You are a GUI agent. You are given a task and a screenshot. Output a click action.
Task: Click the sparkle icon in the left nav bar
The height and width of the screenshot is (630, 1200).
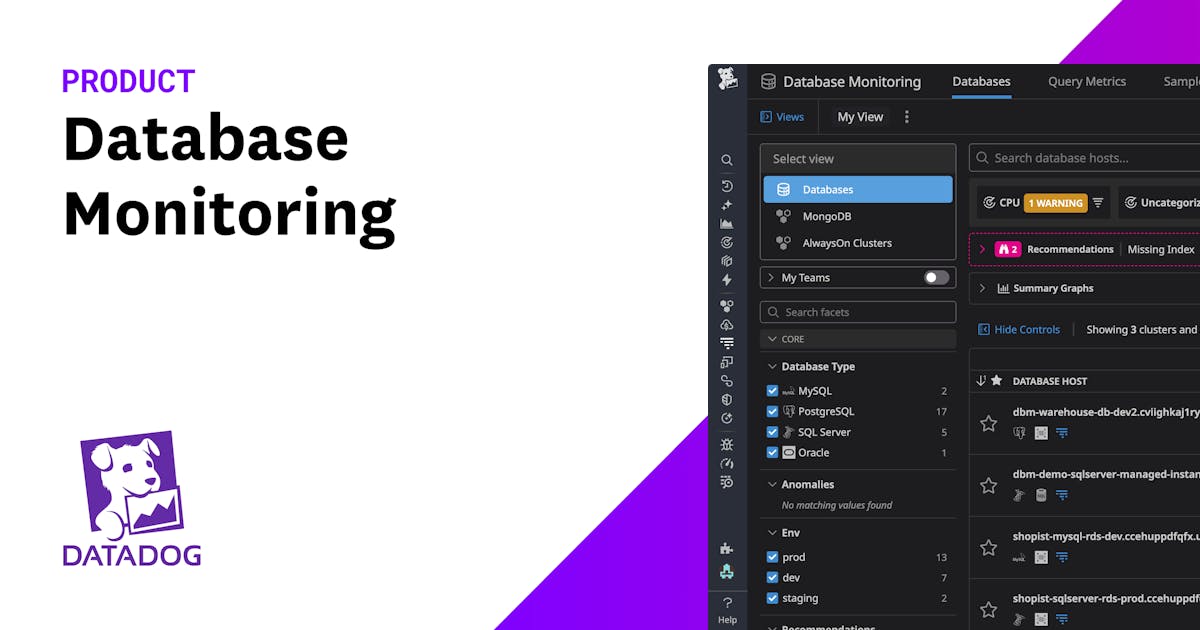727,205
